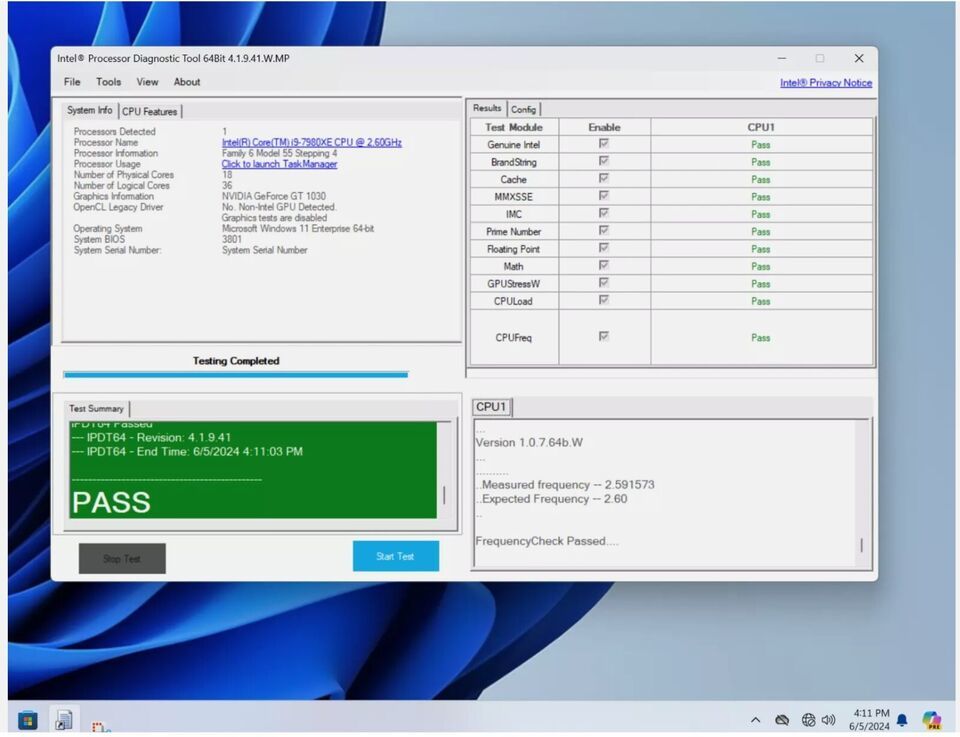Click the 'Measured frequency -- 2.591573' line
The height and width of the screenshot is (737, 960).
[565, 485]
